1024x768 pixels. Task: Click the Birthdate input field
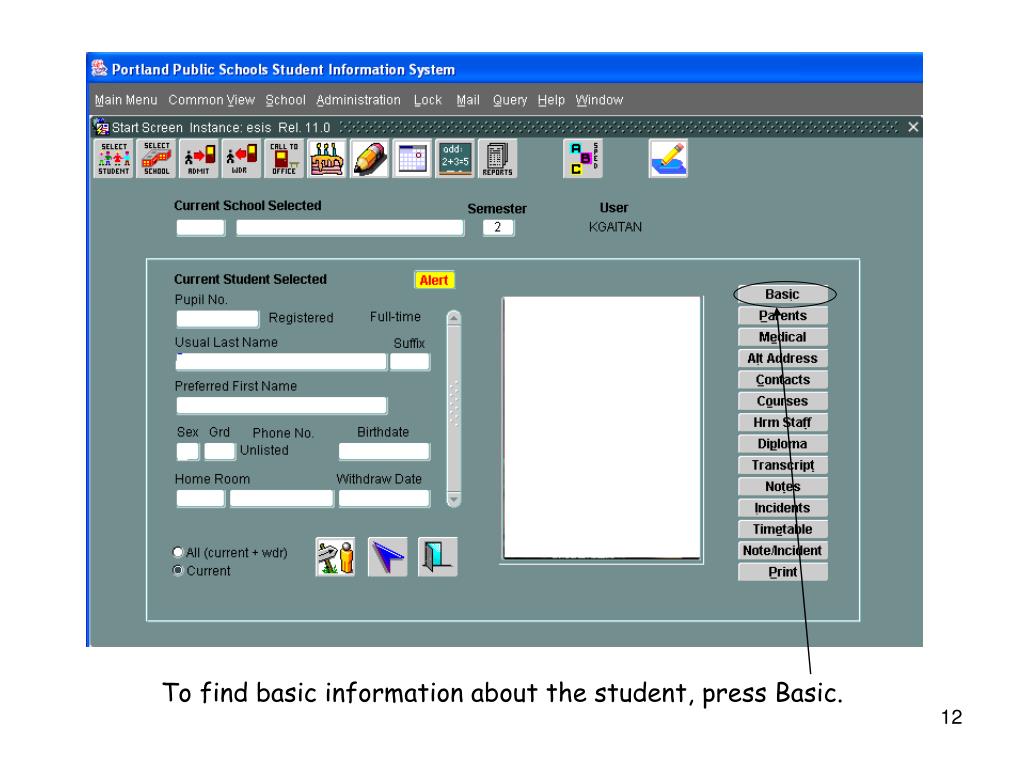[384, 451]
